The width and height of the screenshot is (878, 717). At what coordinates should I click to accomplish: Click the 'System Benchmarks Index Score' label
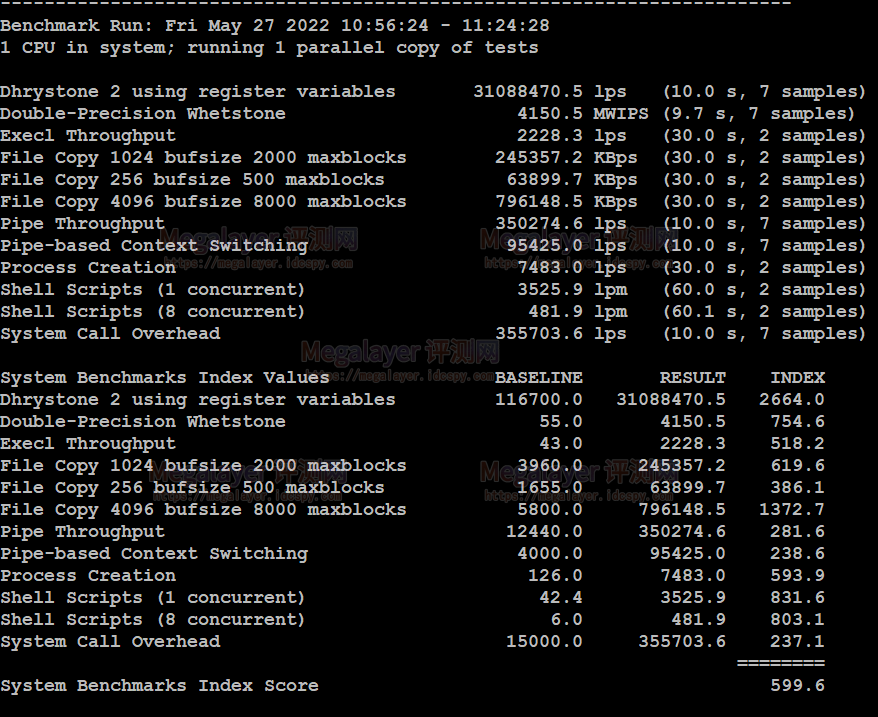tap(160, 686)
